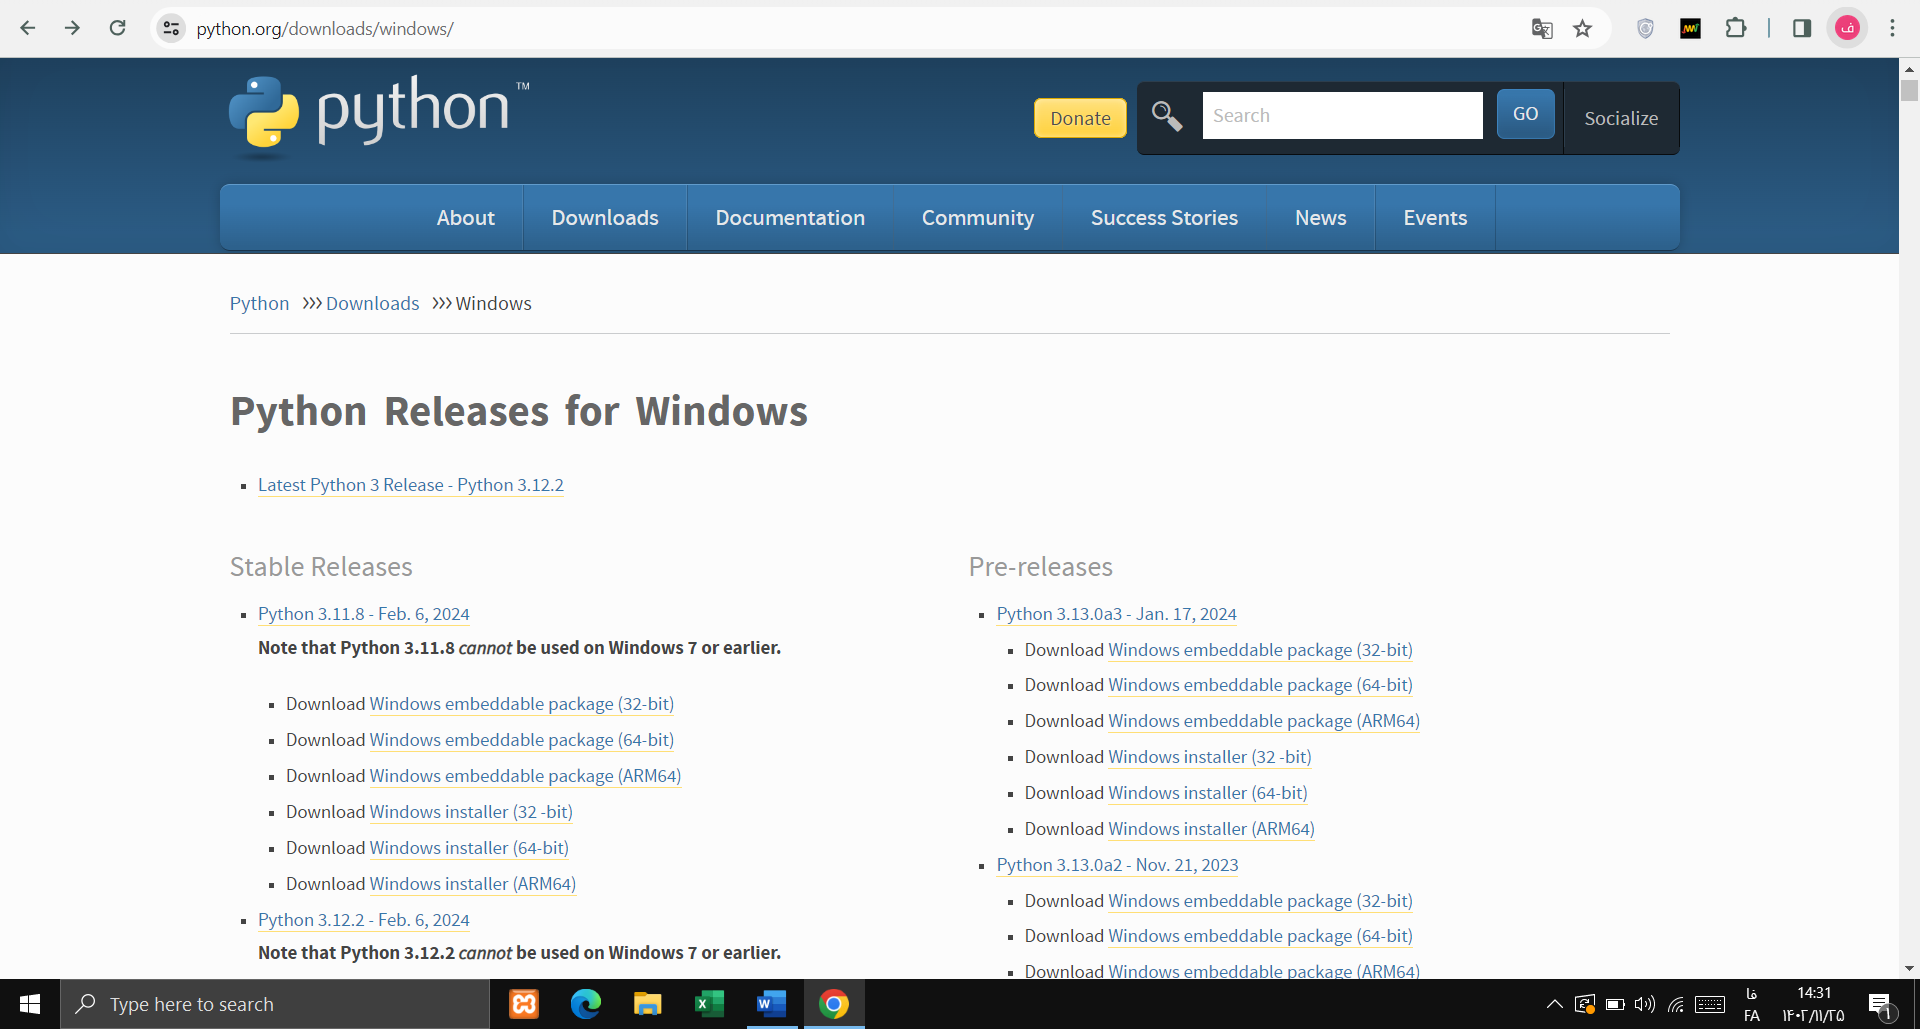Open the Chrome three-dot menu
Viewport: 1920px width, 1029px height.
pyautogui.click(x=1892, y=28)
